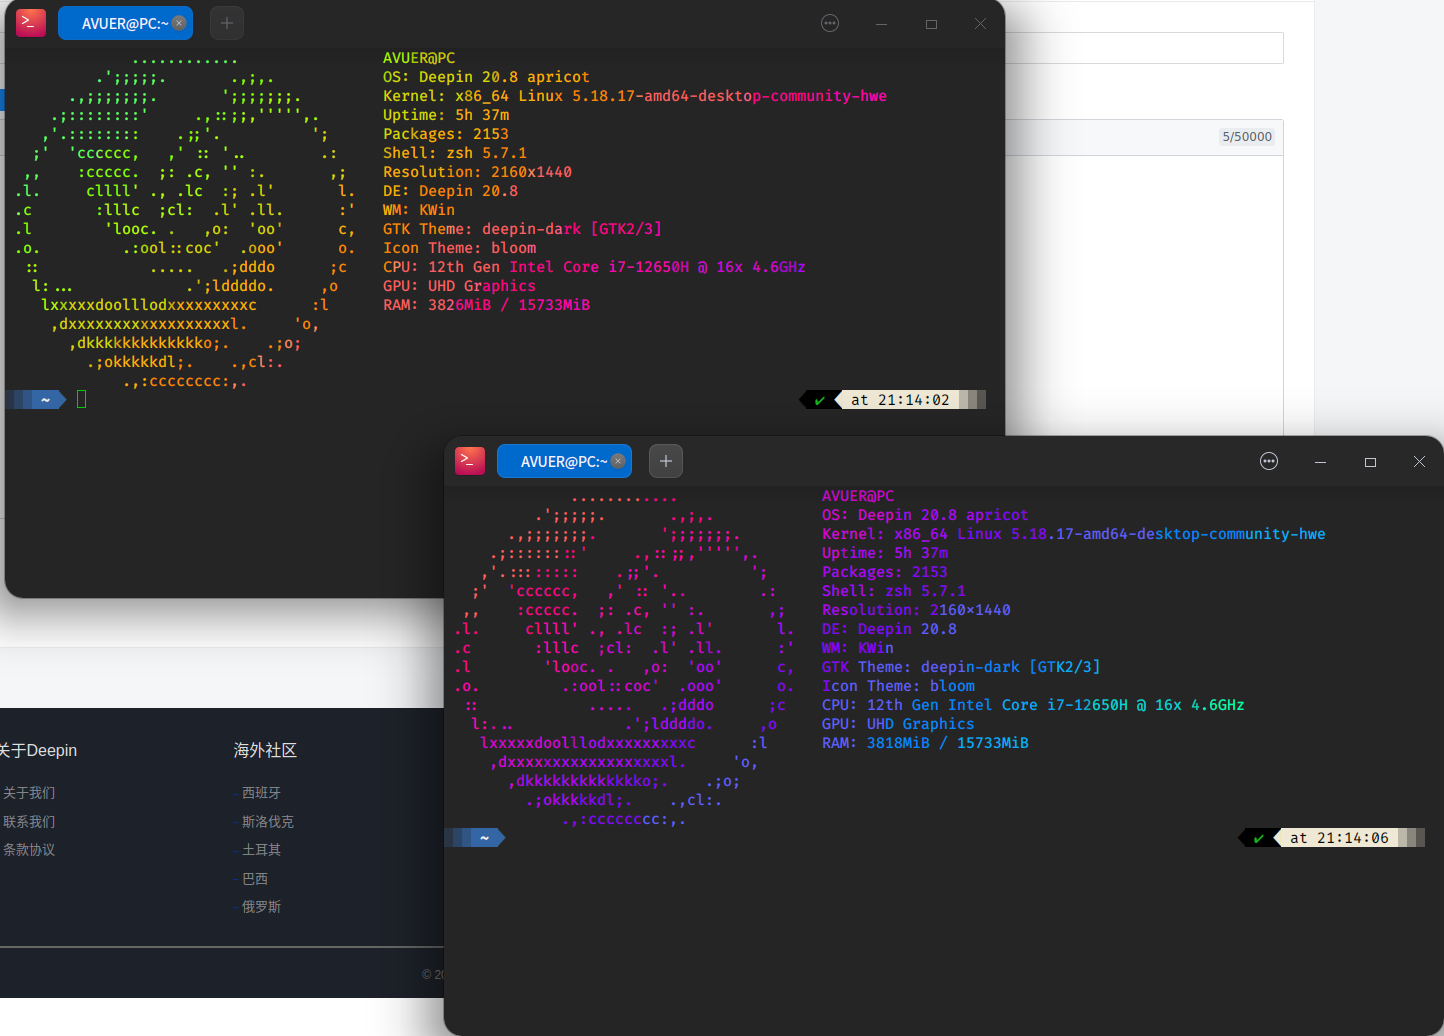Click "Uptime: 5h 37m" in the back terminal
The width and height of the screenshot is (1444, 1036).
(x=446, y=115)
